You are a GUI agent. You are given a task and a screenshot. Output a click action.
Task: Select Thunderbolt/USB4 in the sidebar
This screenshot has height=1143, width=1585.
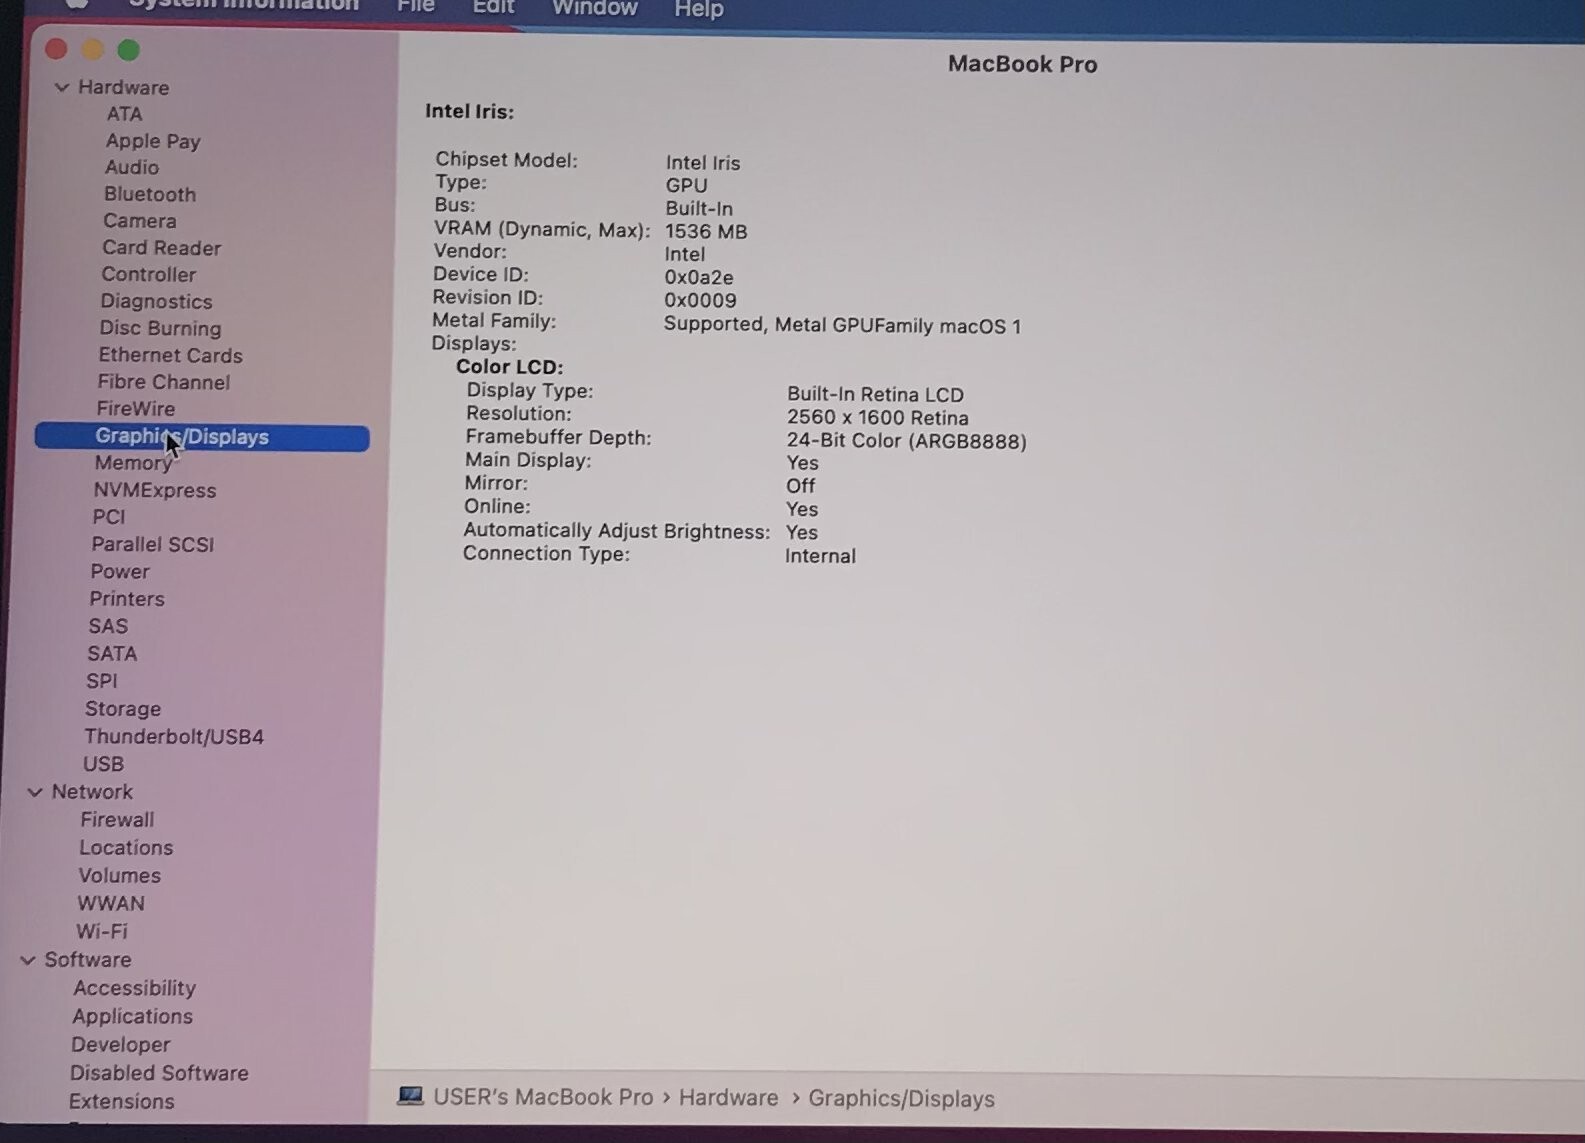174,737
